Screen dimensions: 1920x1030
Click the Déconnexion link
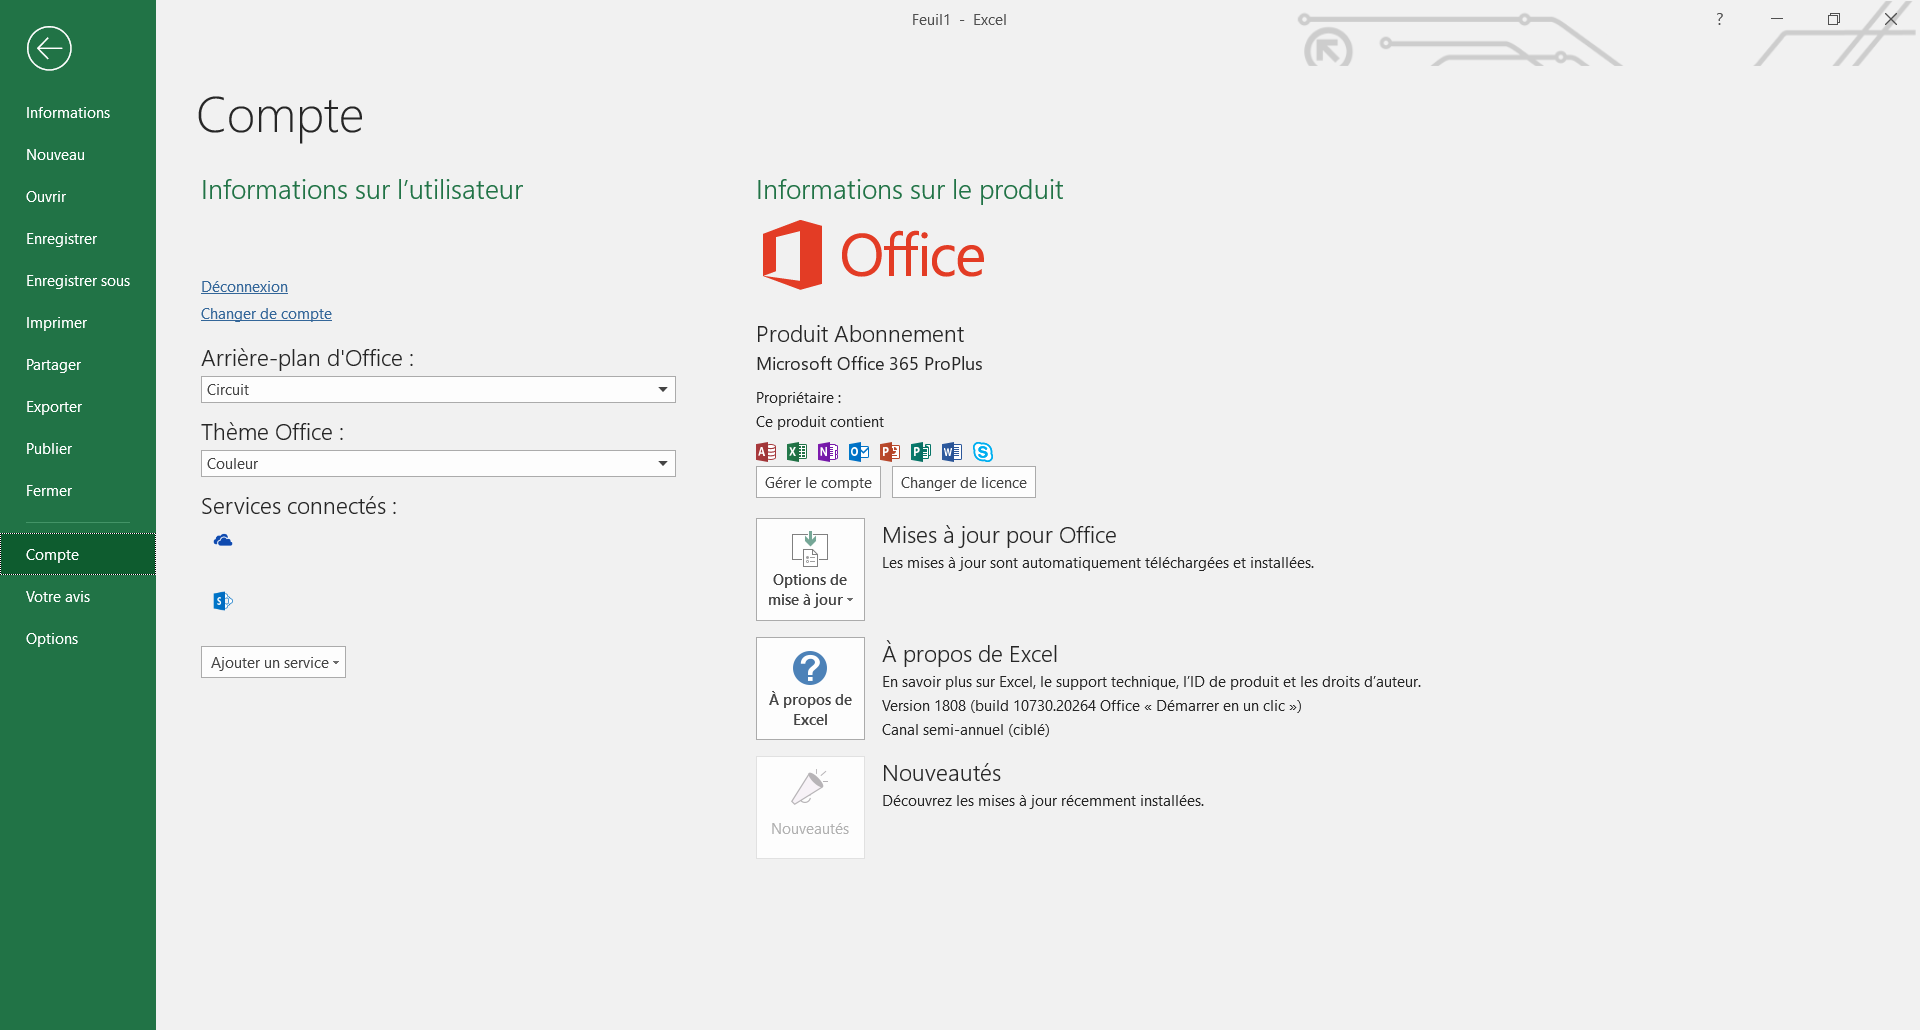244,287
